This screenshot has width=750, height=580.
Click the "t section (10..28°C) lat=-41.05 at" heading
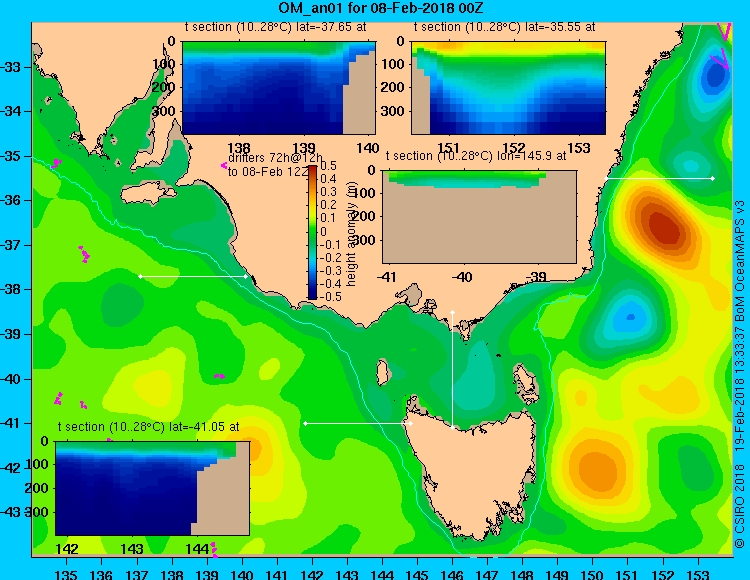[x=148, y=427]
